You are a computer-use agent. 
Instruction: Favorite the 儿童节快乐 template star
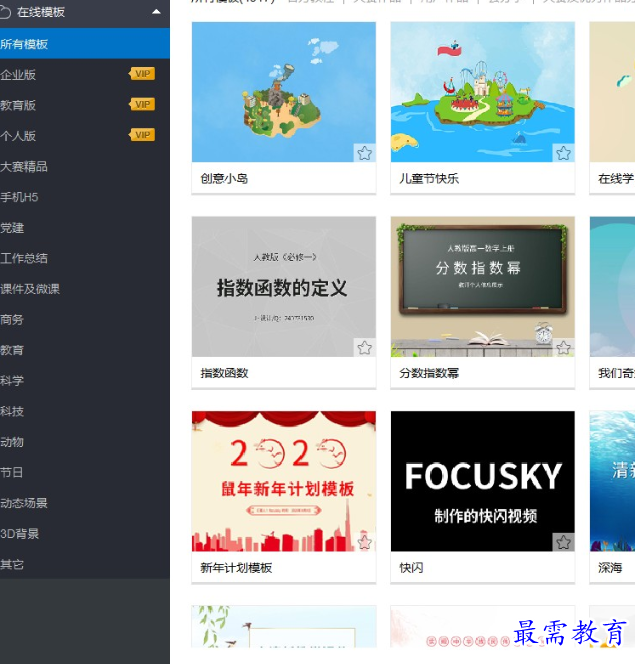tap(563, 153)
